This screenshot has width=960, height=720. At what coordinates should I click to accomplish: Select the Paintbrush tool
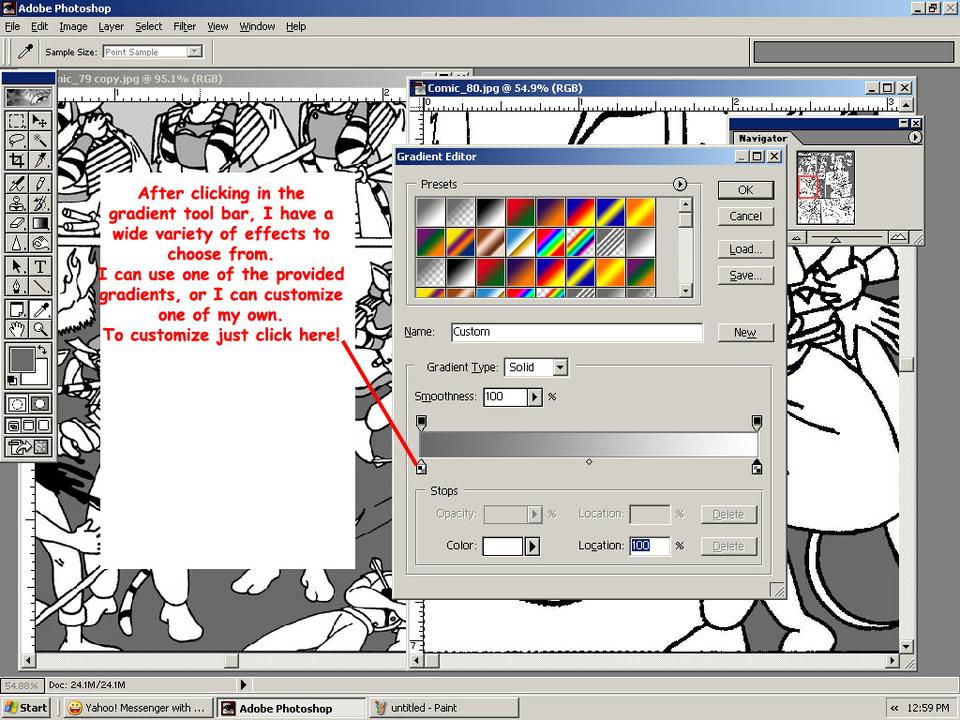(x=40, y=183)
